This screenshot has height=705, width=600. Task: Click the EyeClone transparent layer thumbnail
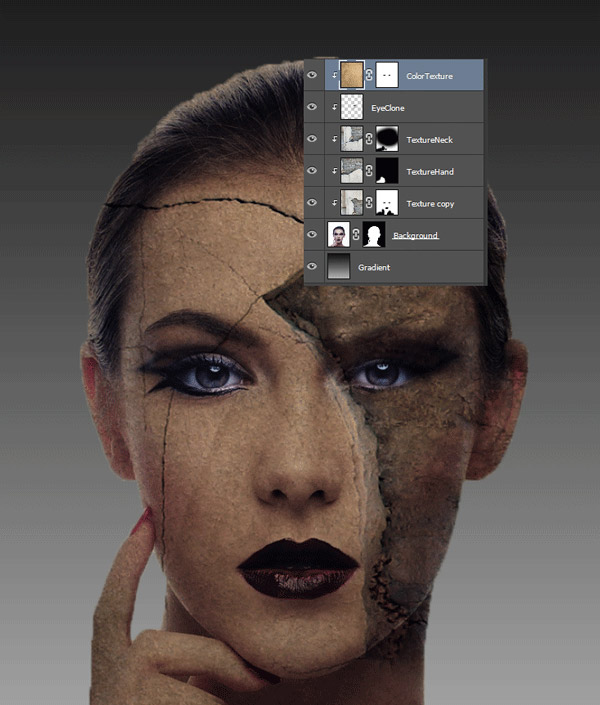tap(352, 107)
